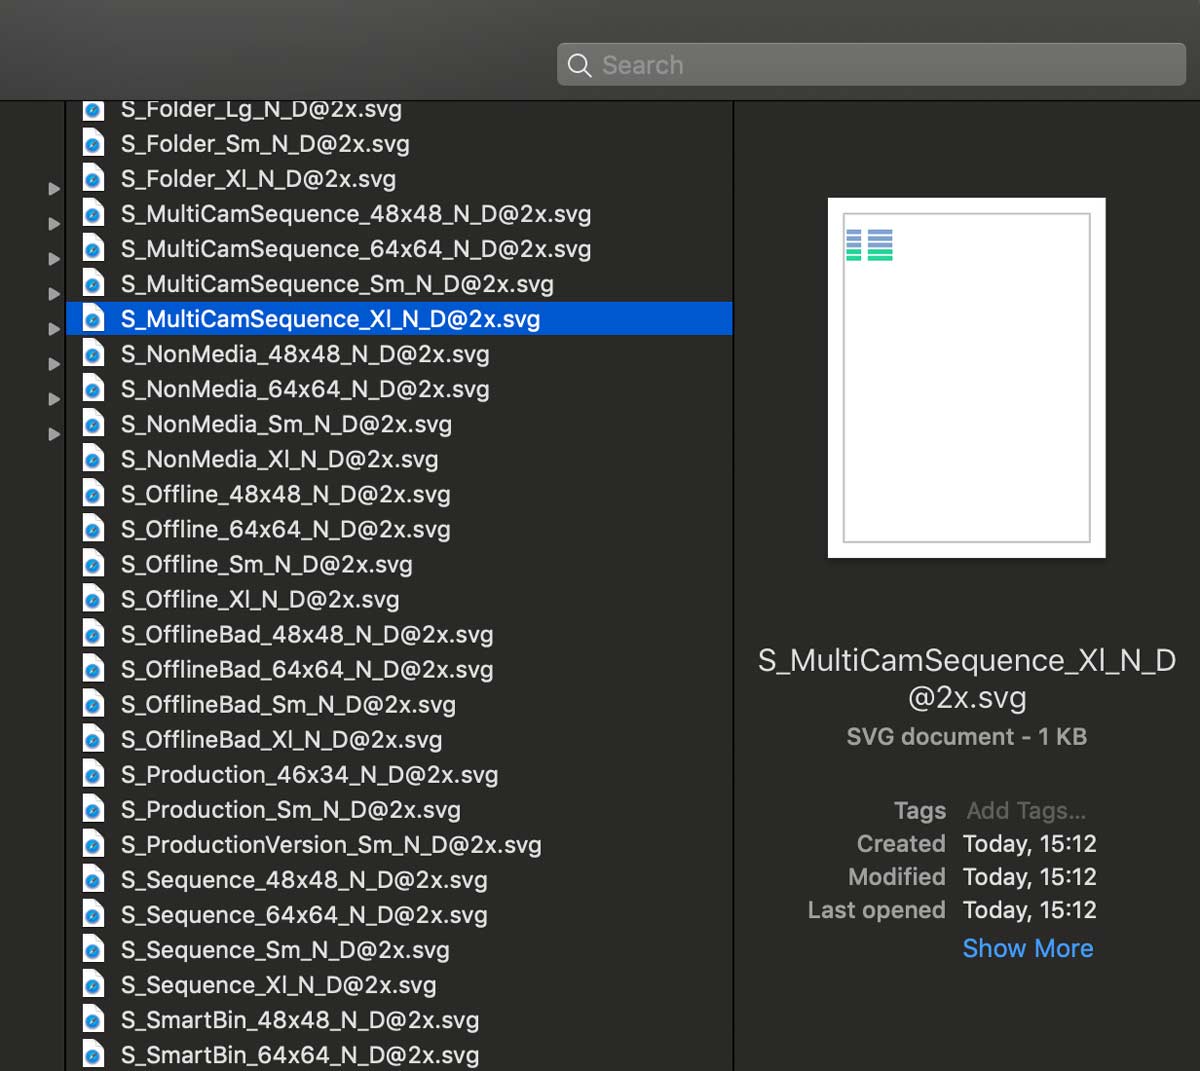Select file name S_OfflineBad_64x64_N_D@2x.svg
The height and width of the screenshot is (1071, 1200).
307,669
